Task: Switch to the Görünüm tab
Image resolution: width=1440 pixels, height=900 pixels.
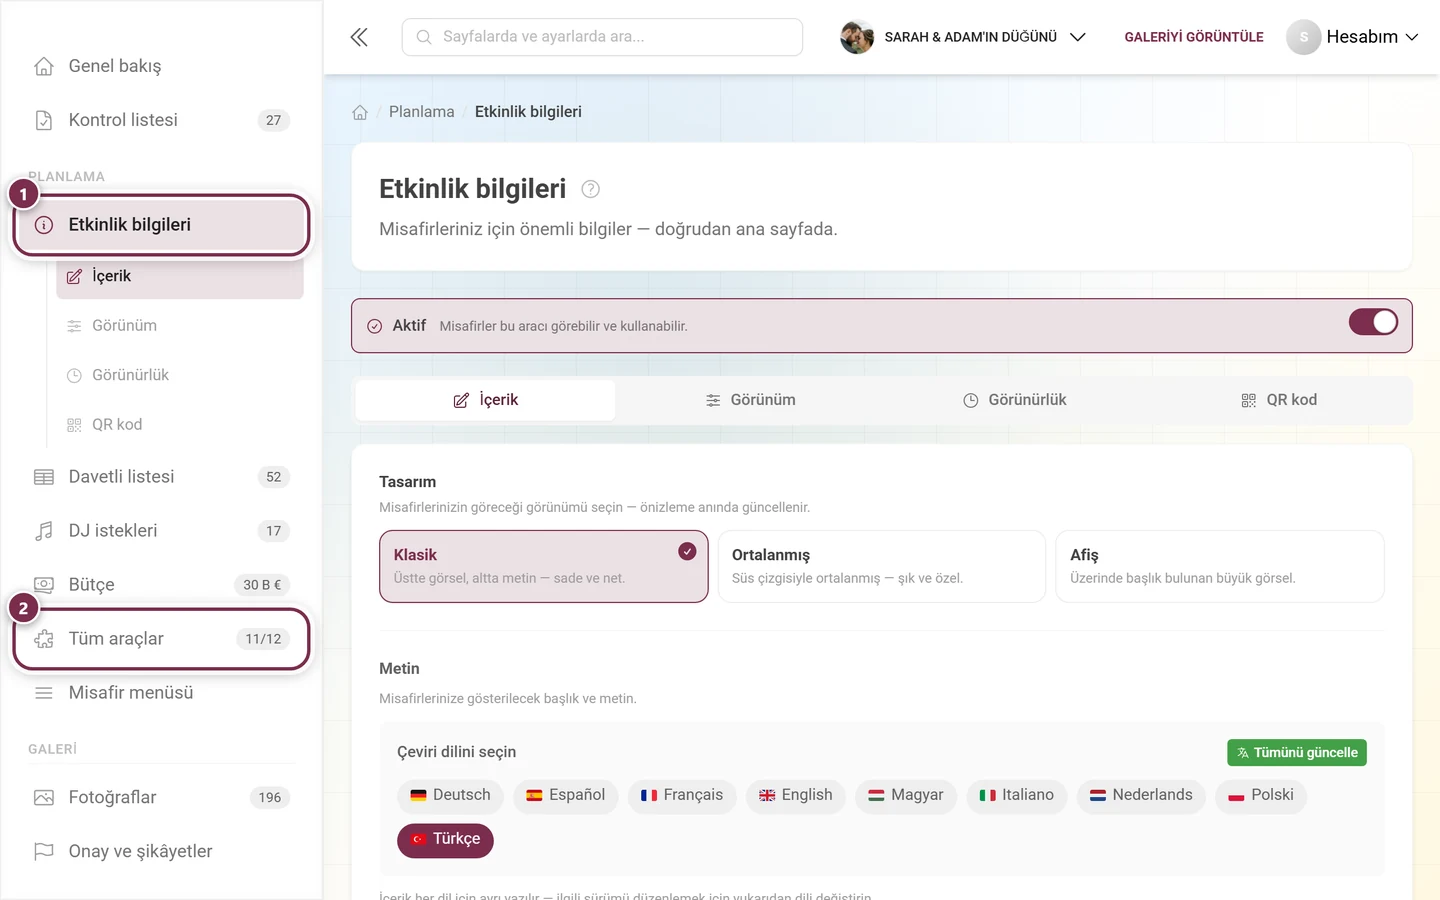Action: click(x=750, y=400)
